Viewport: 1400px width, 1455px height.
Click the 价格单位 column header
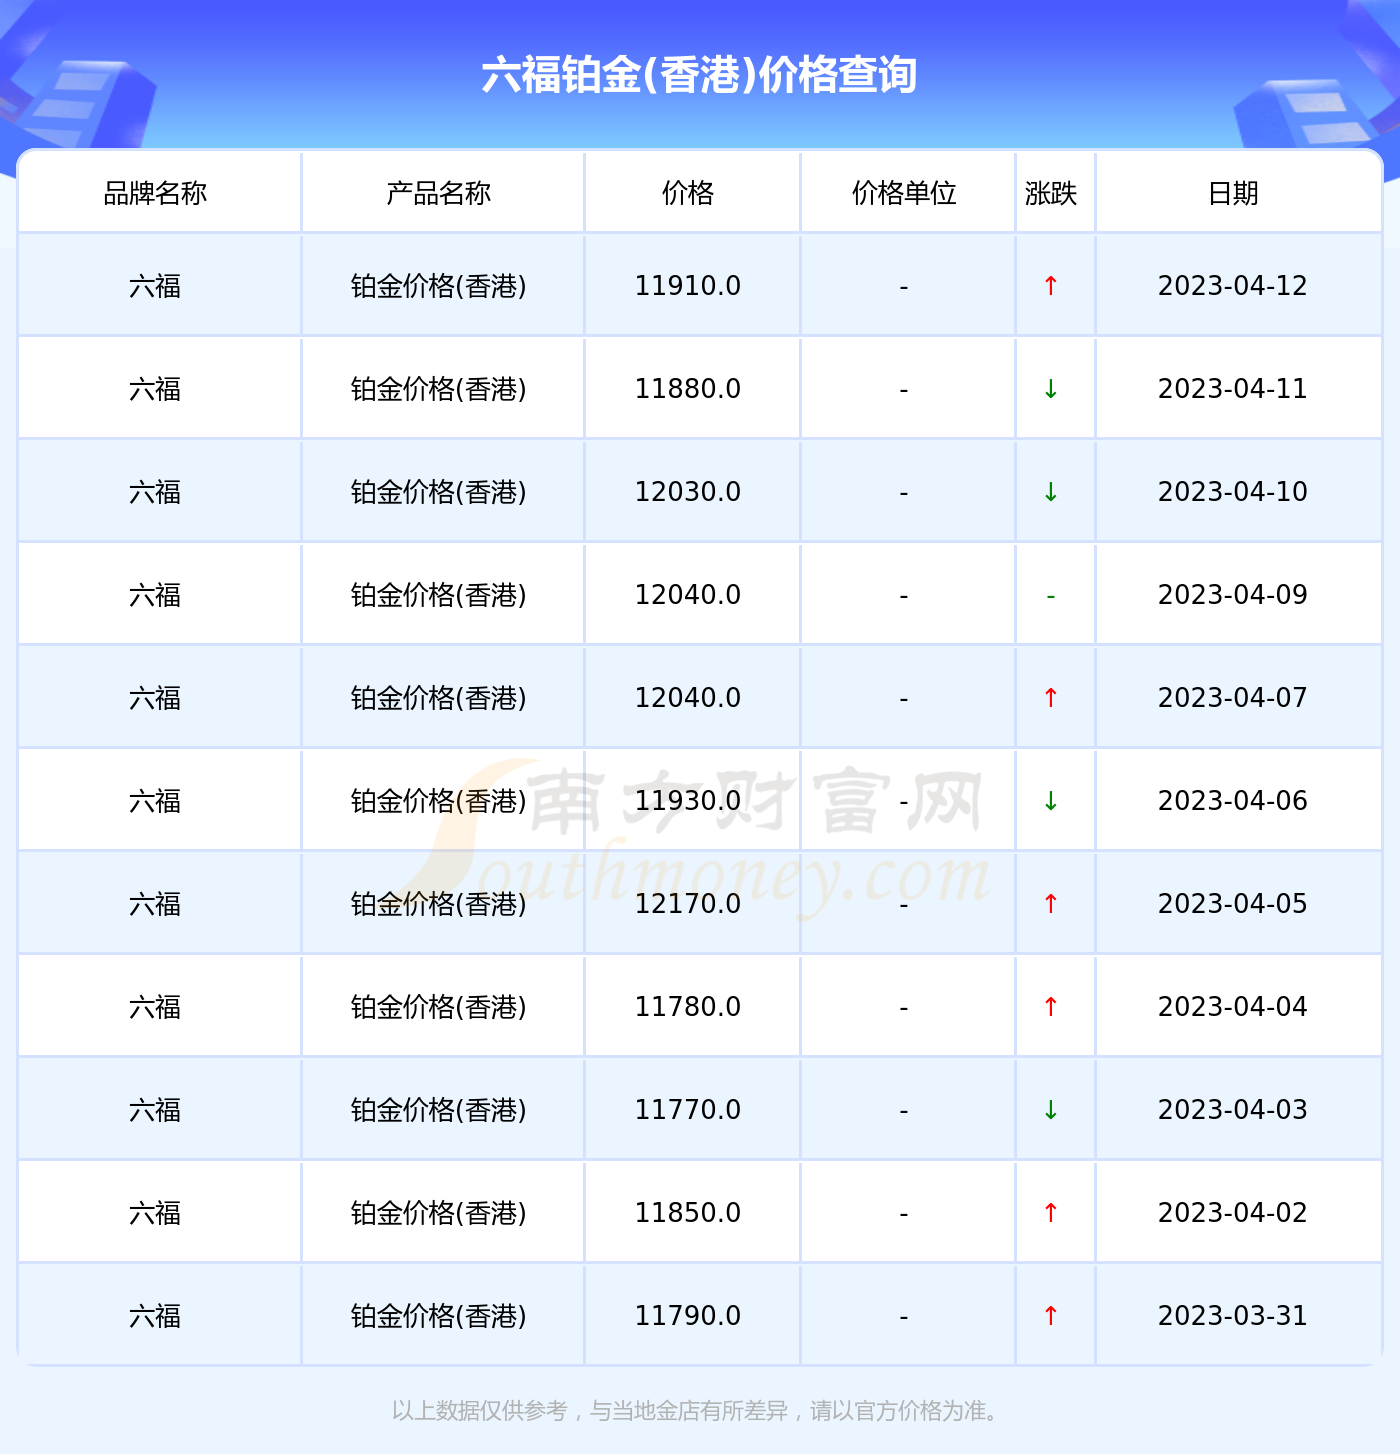[904, 193]
